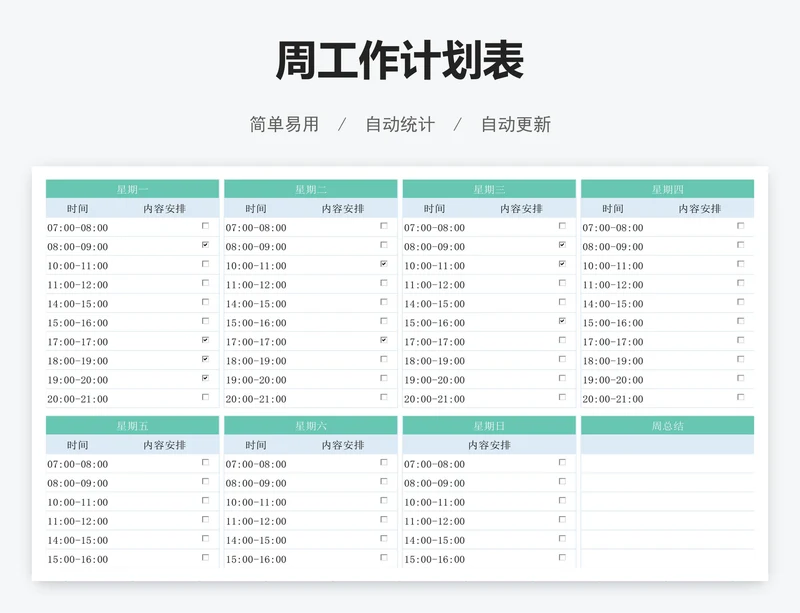Viewport: 800px width, 613px height.
Task: Select Wednesday 07:00-08:00 time cell
Action: point(435,228)
